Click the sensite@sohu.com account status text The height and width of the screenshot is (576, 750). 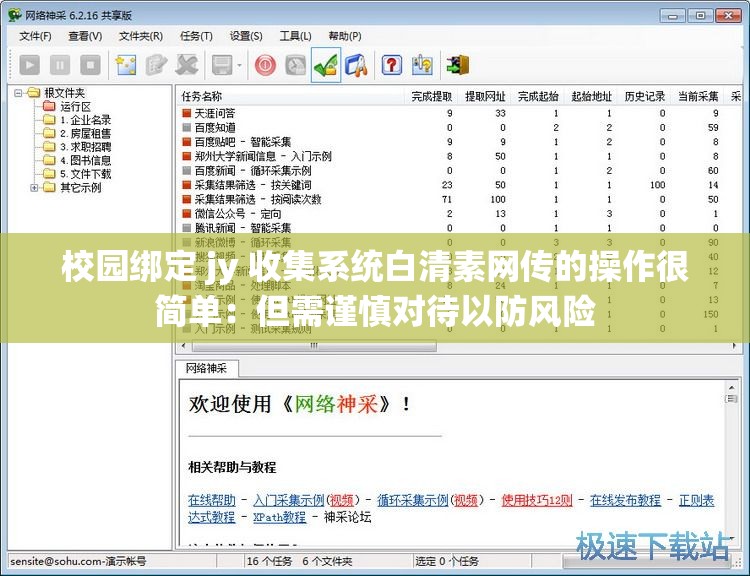point(78,561)
